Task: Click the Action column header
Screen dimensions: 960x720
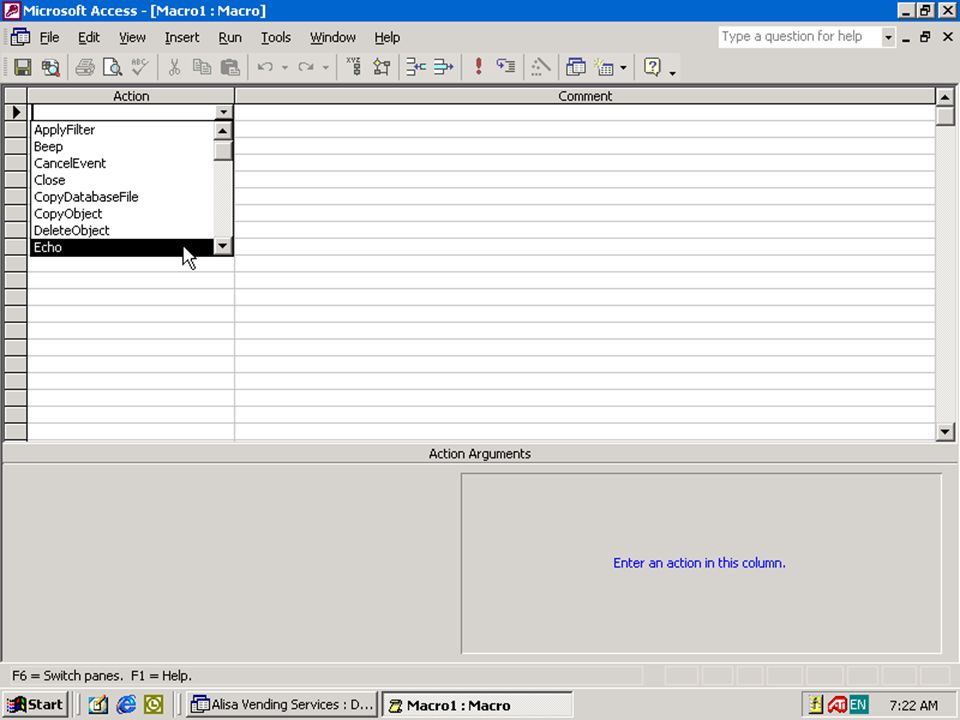Action: [131, 96]
